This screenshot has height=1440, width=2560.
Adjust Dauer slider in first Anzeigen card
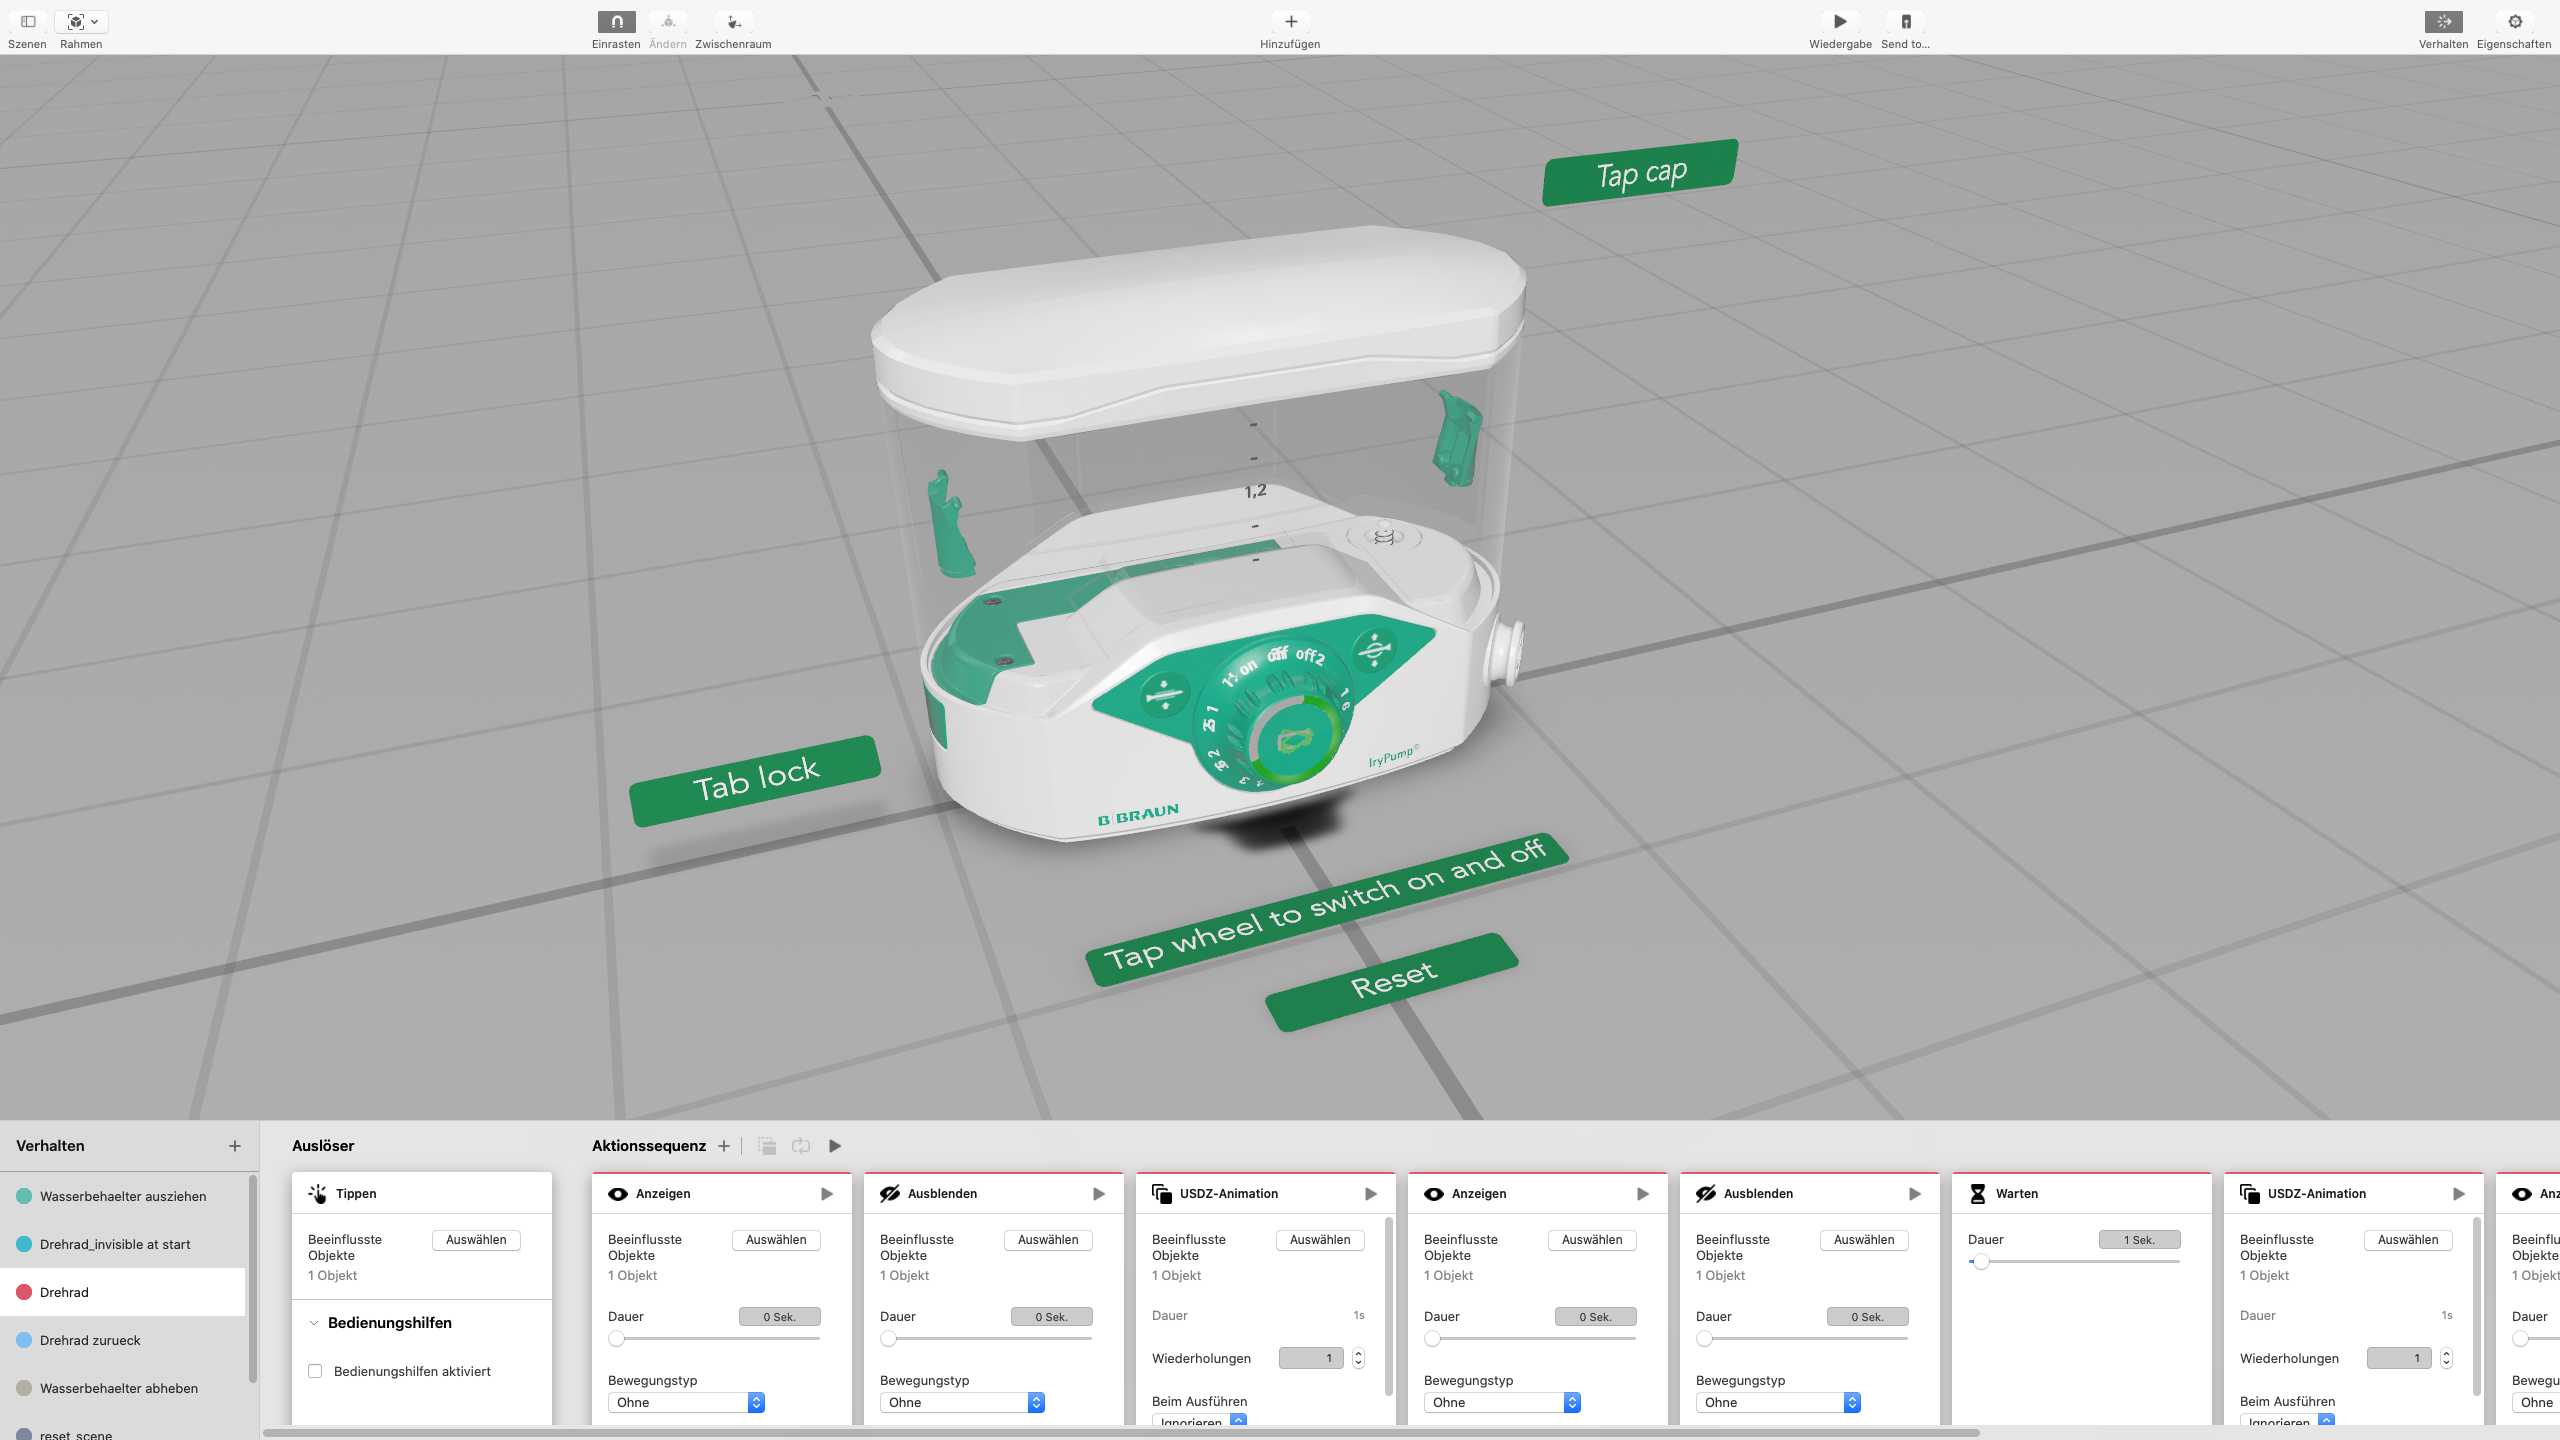616,1339
